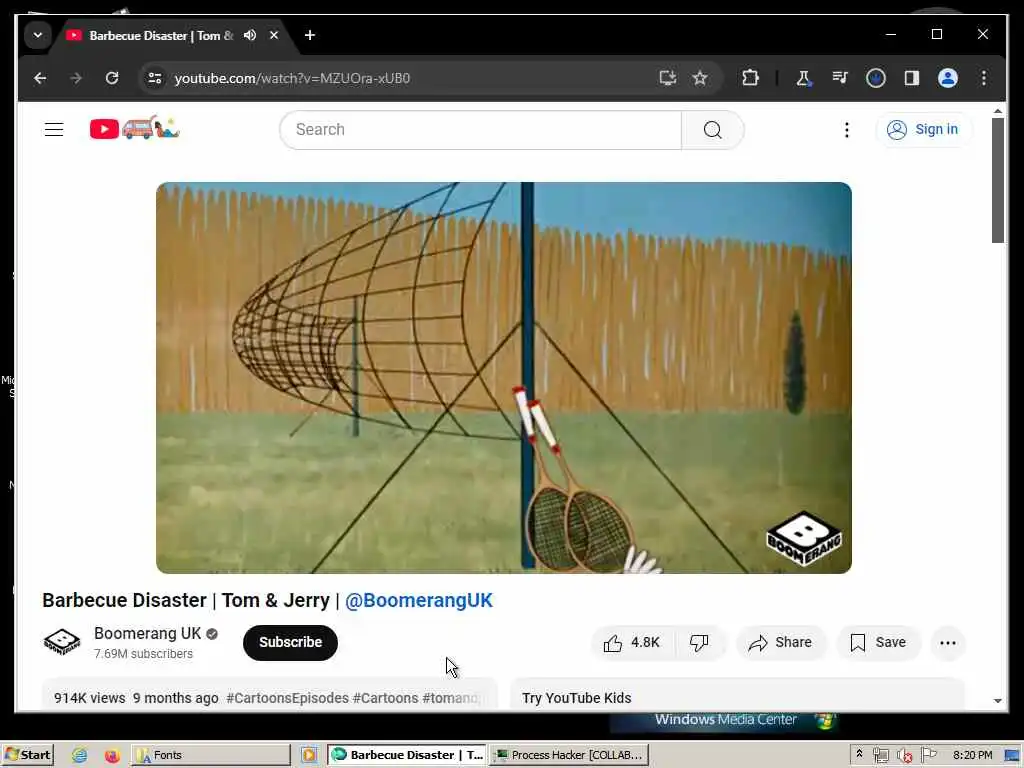Click the 8:20 PM taskbar clock

972,755
